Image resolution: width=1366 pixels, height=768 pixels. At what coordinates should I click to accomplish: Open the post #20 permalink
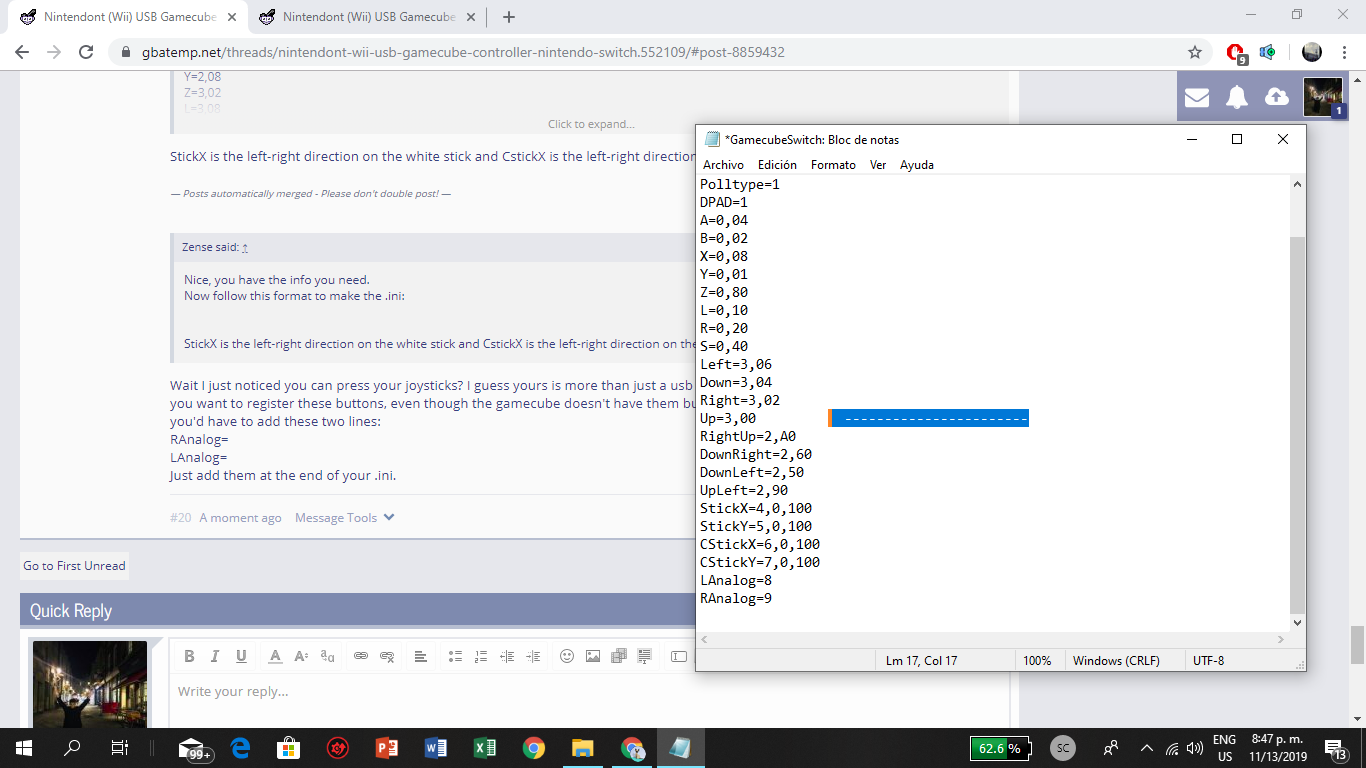click(x=180, y=518)
